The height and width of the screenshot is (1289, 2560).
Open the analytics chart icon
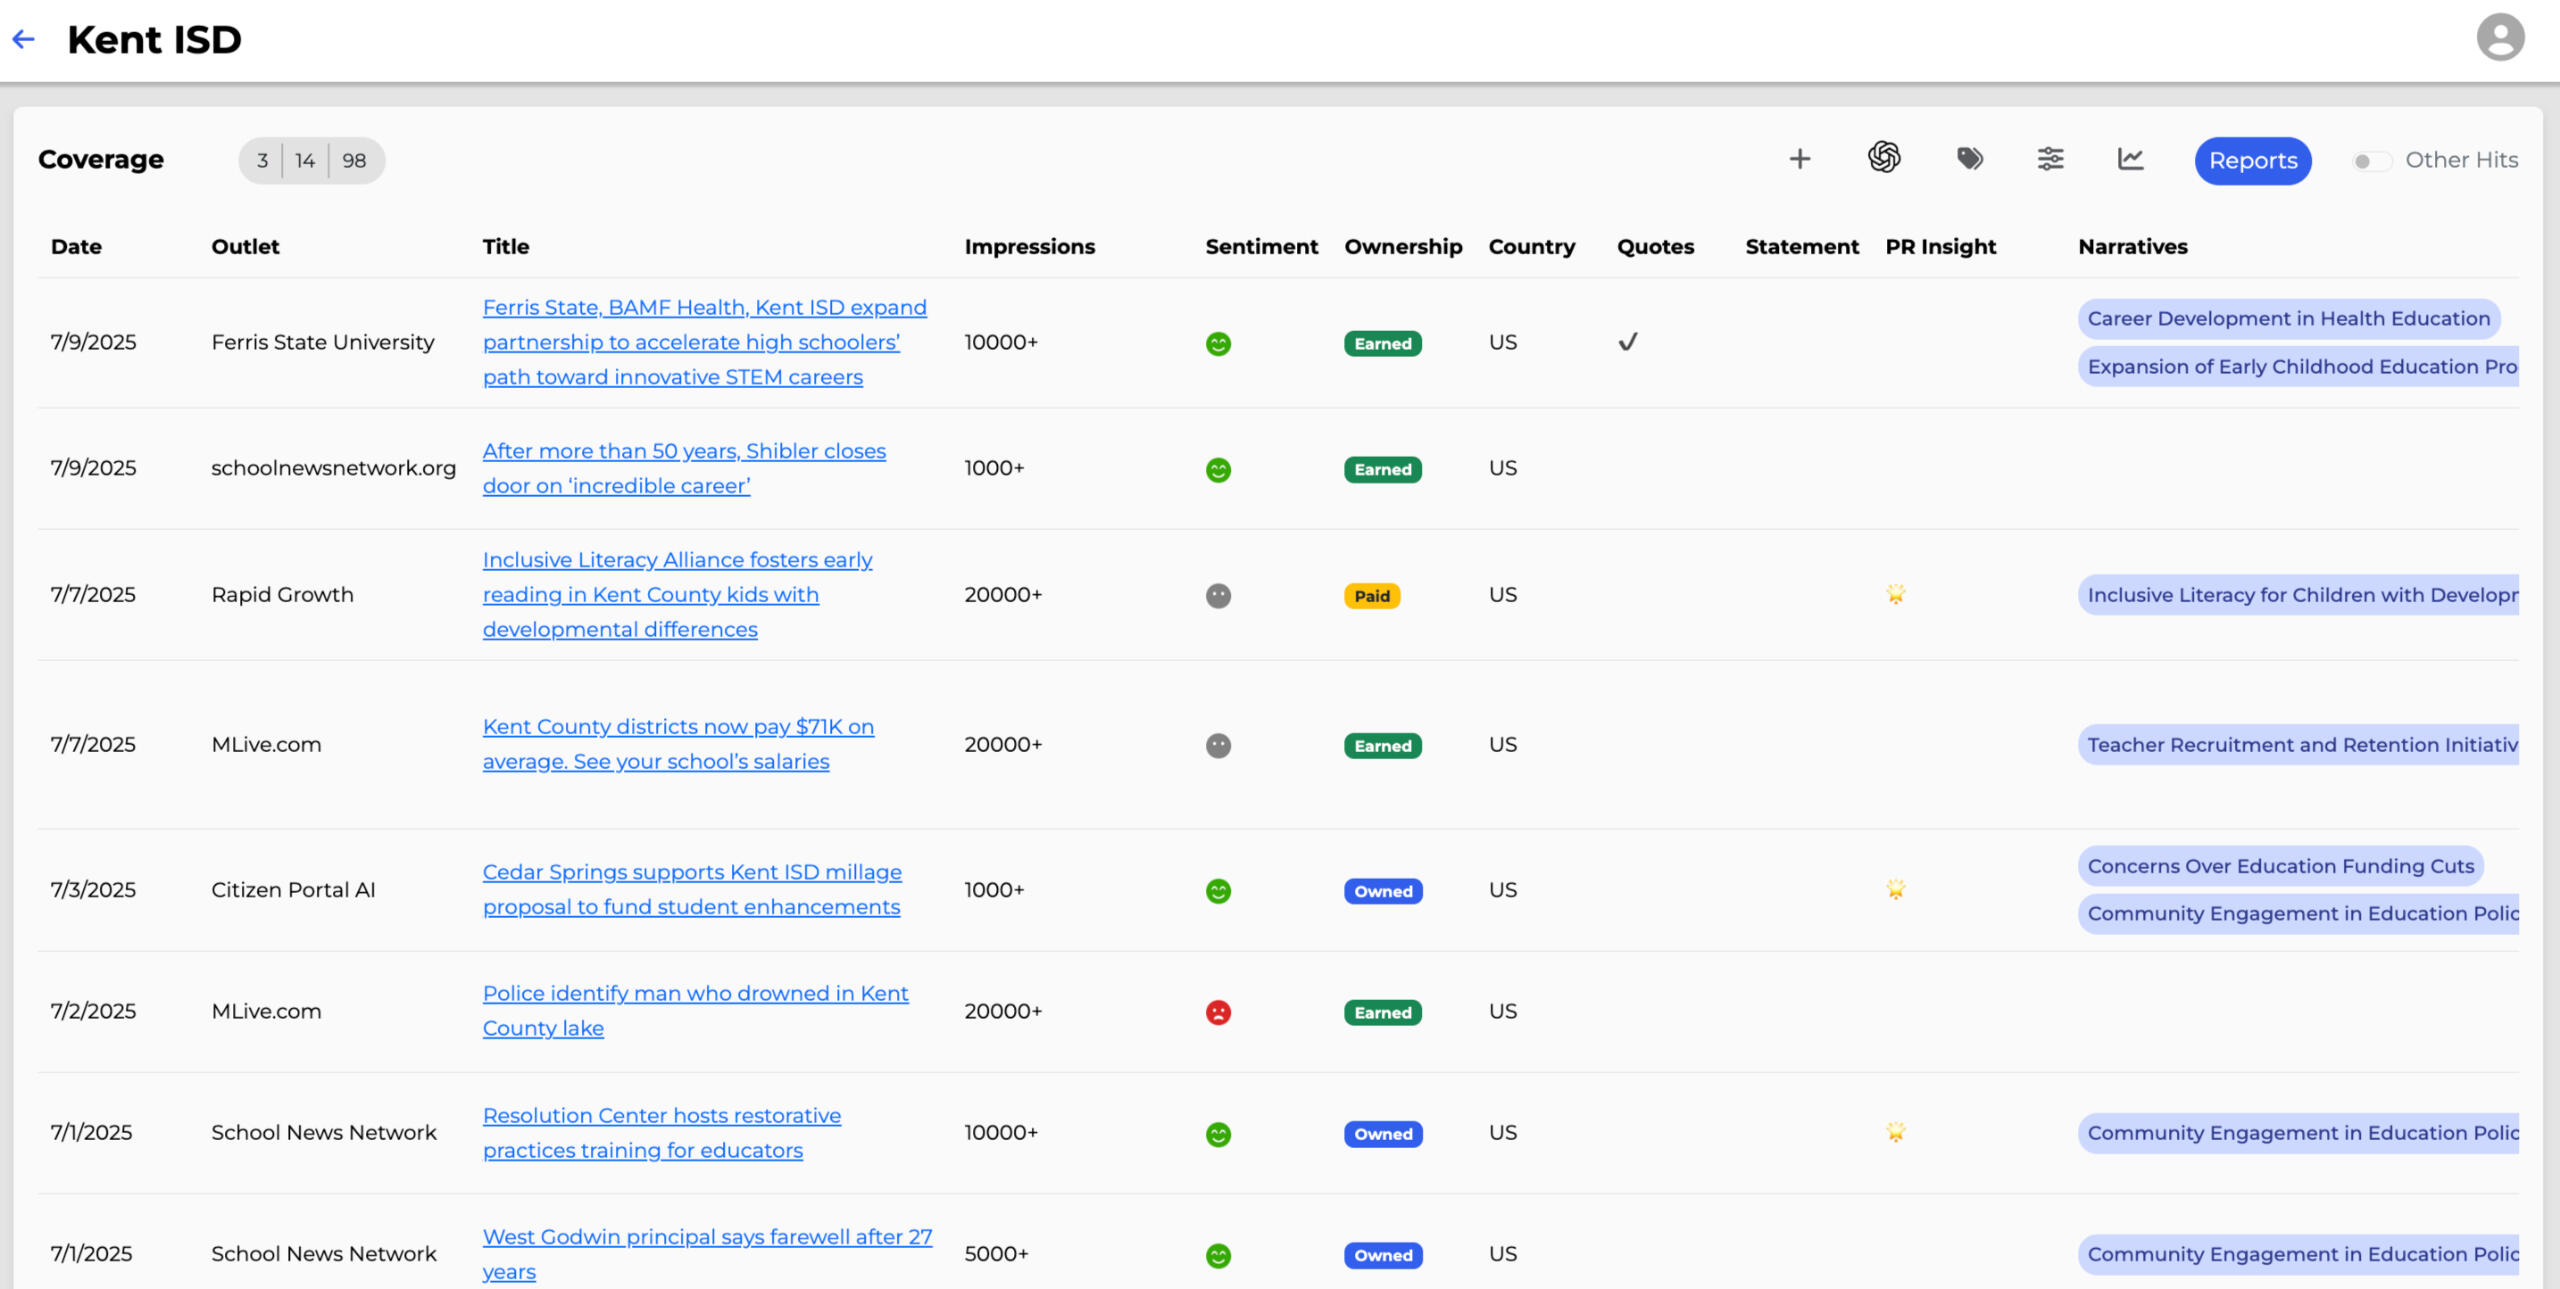point(2130,159)
